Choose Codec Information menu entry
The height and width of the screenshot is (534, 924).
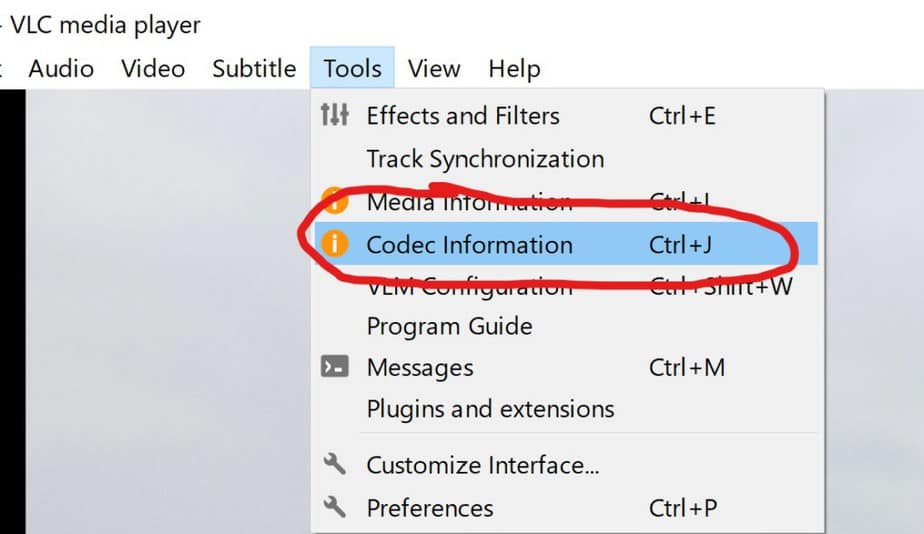click(566, 244)
